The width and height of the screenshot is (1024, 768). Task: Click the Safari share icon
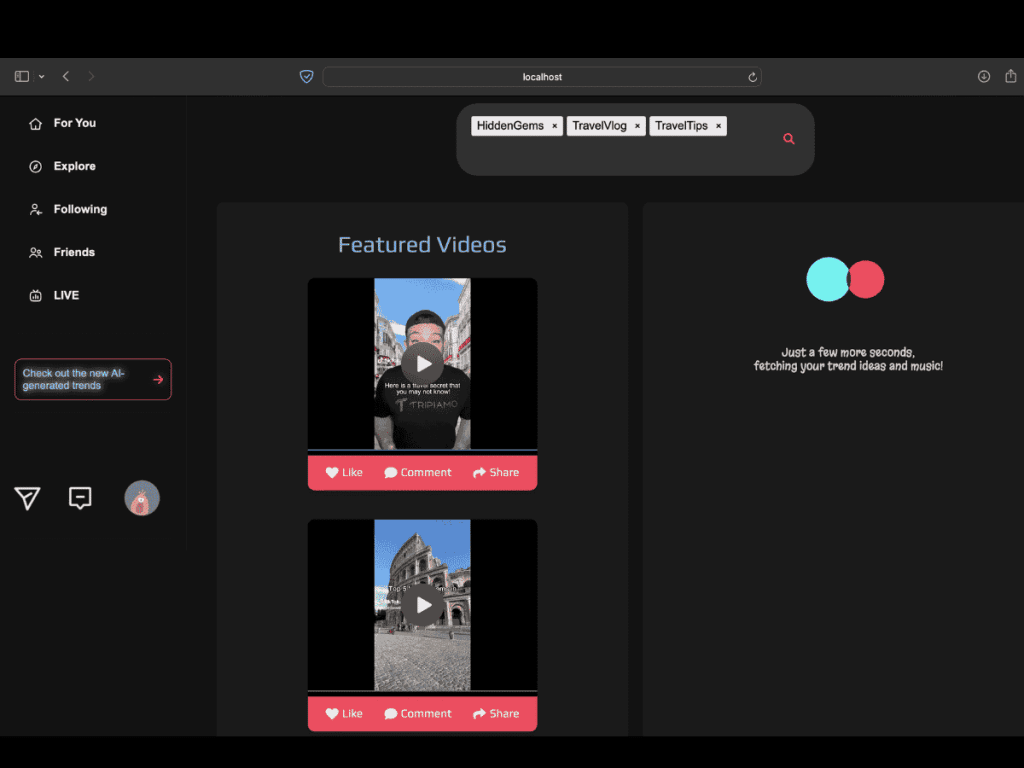point(1011,77)
